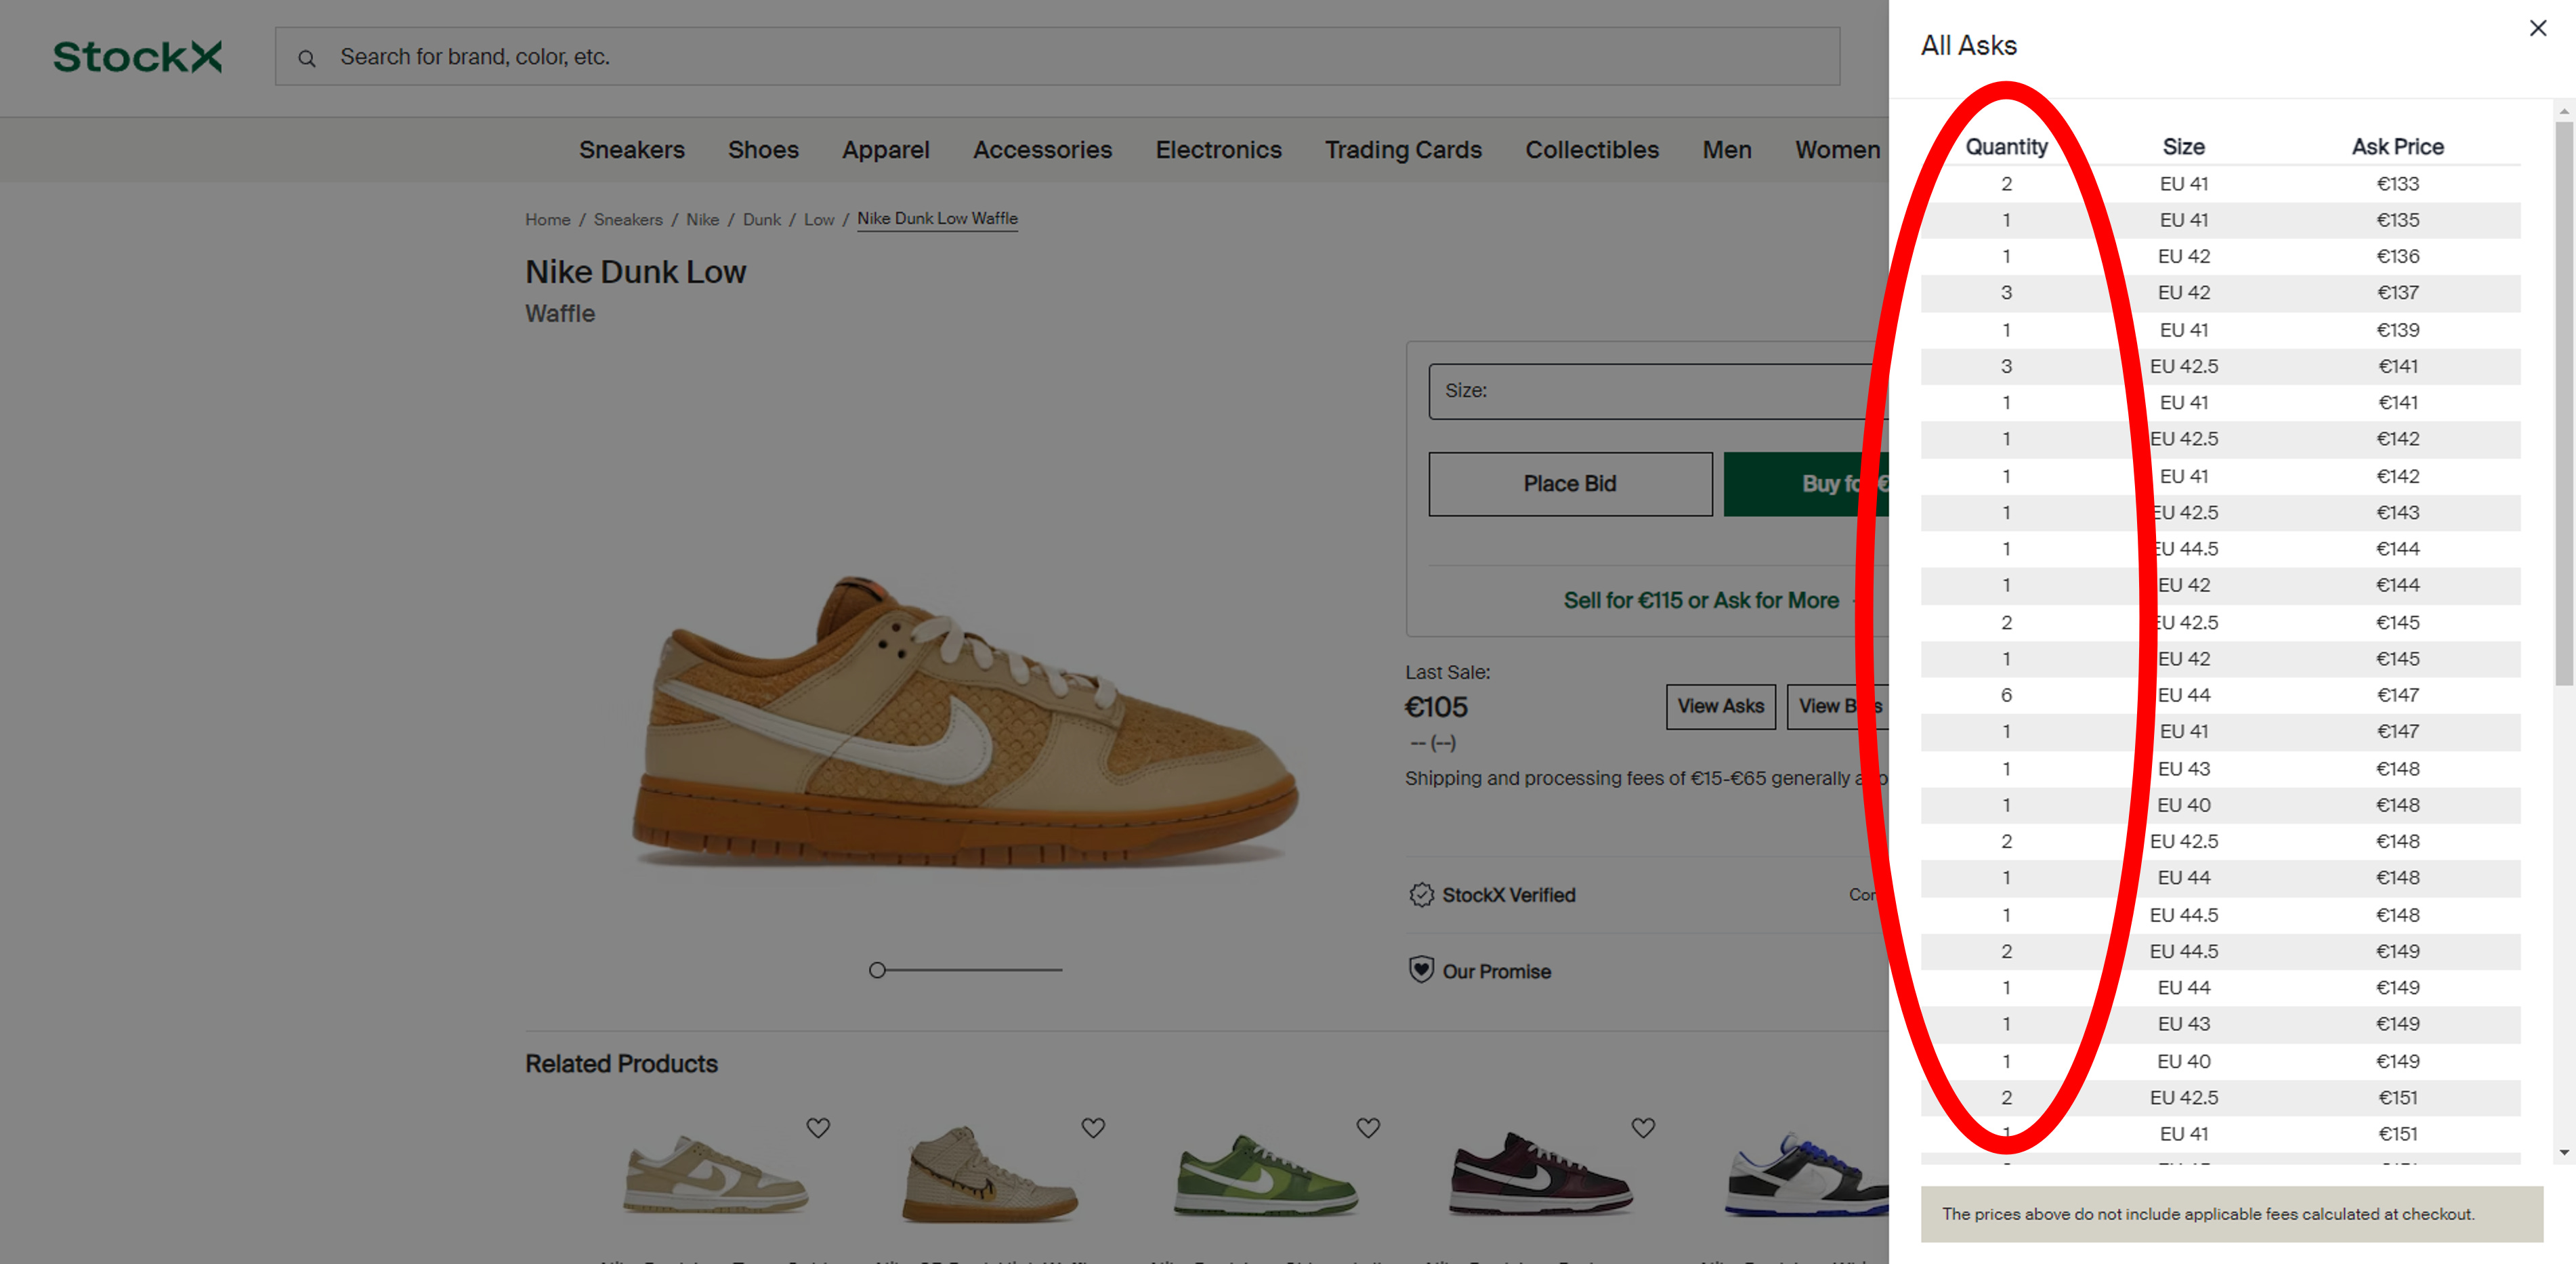Select the €137 ask price cell
Image resolution: width=2576 pixels, height=1264 pixels.
(x=2397, y=293)
